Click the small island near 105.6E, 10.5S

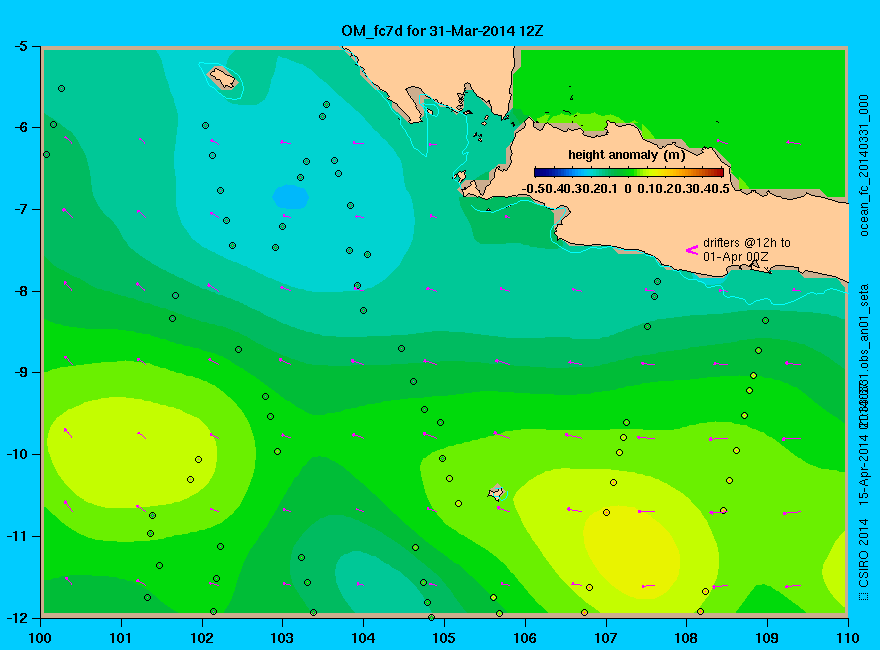coord(496,493)
